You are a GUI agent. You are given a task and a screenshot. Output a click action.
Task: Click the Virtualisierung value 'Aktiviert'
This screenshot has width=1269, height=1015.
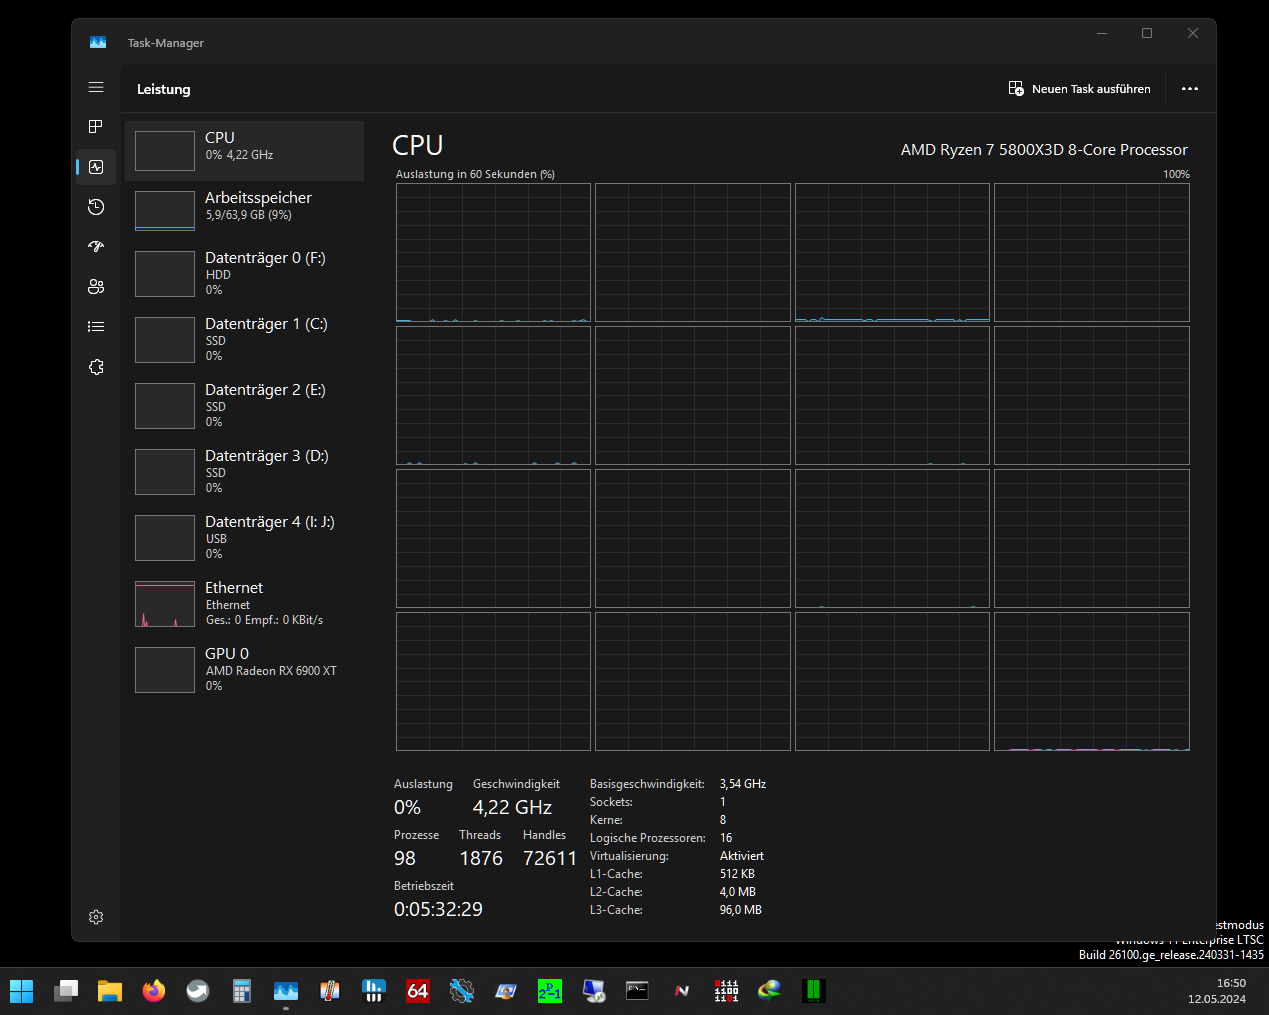[742, 856]
